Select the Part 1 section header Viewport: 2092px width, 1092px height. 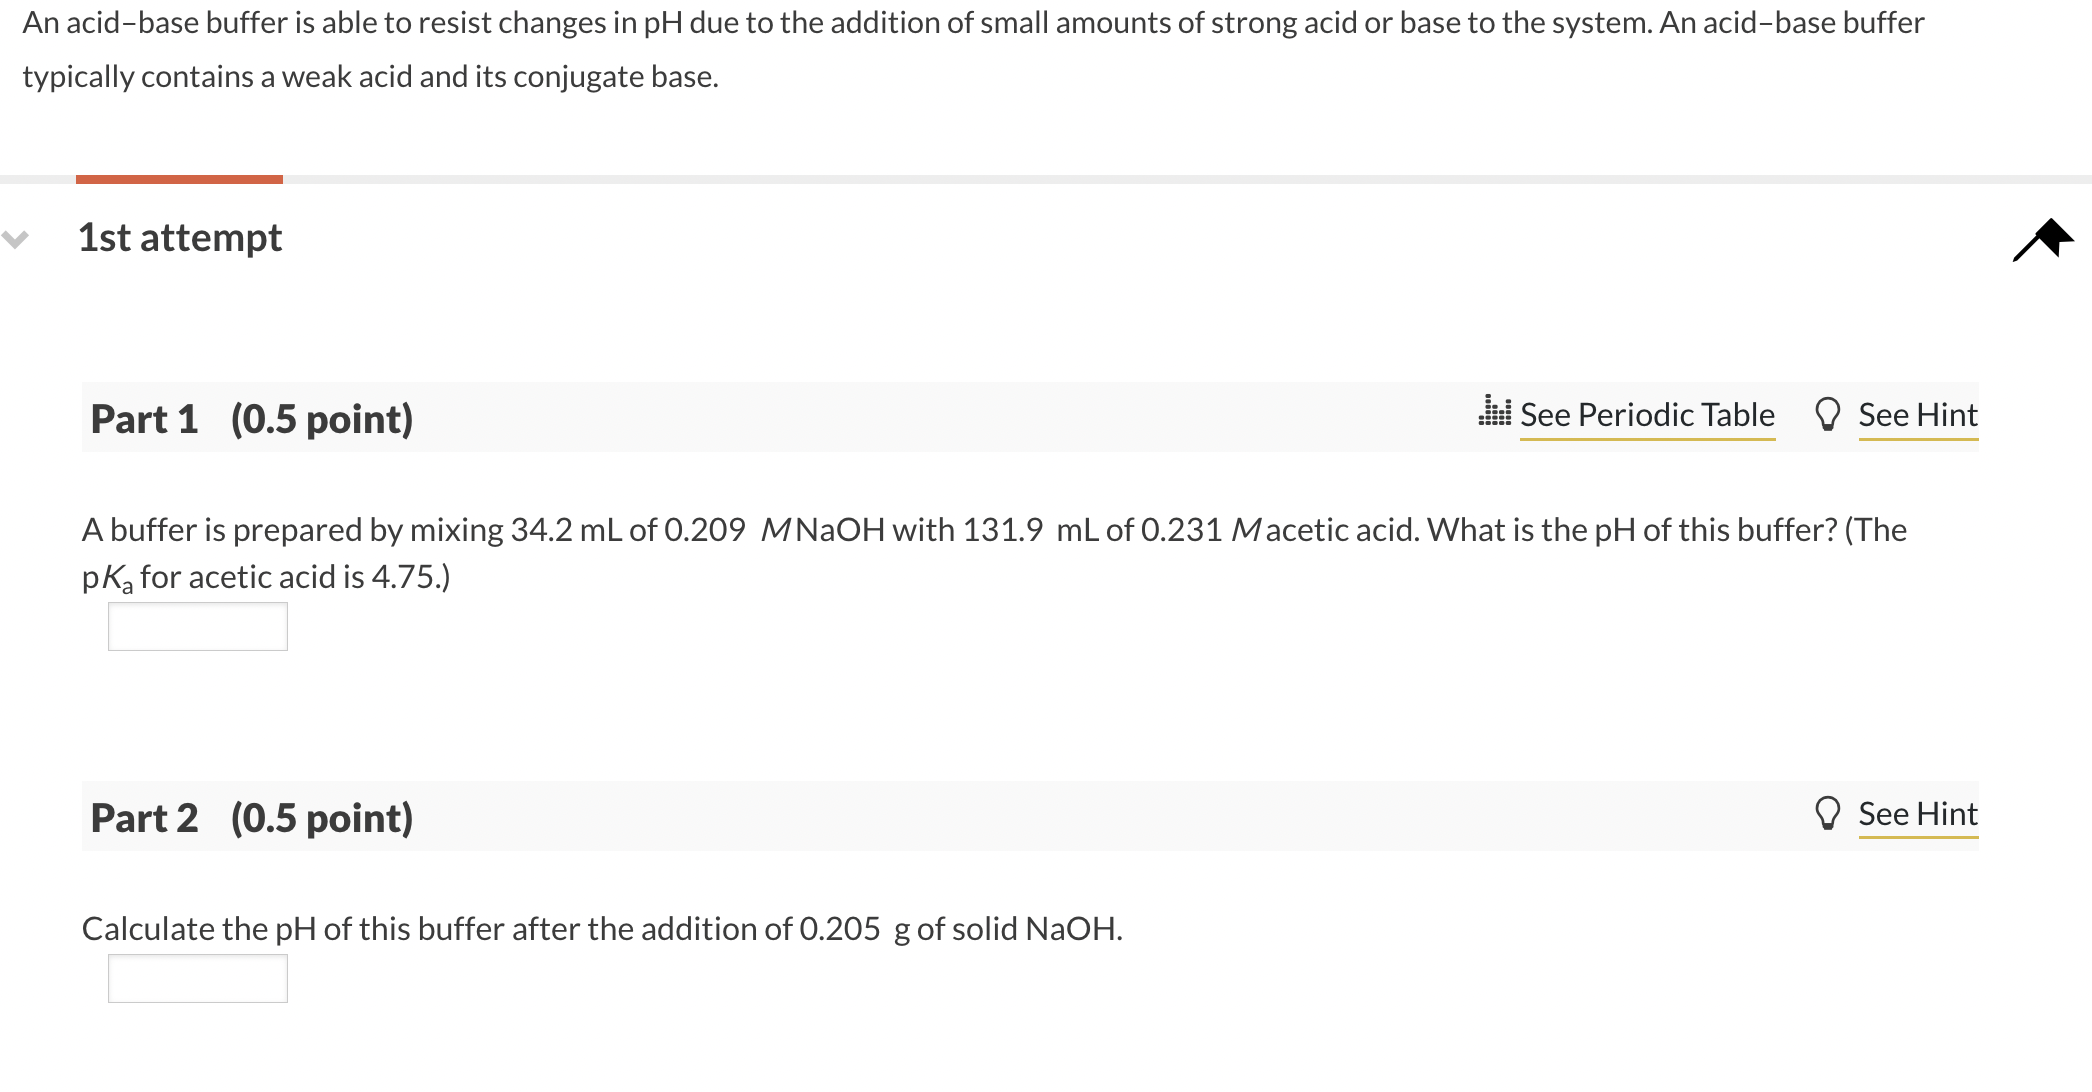coord(250,419)
